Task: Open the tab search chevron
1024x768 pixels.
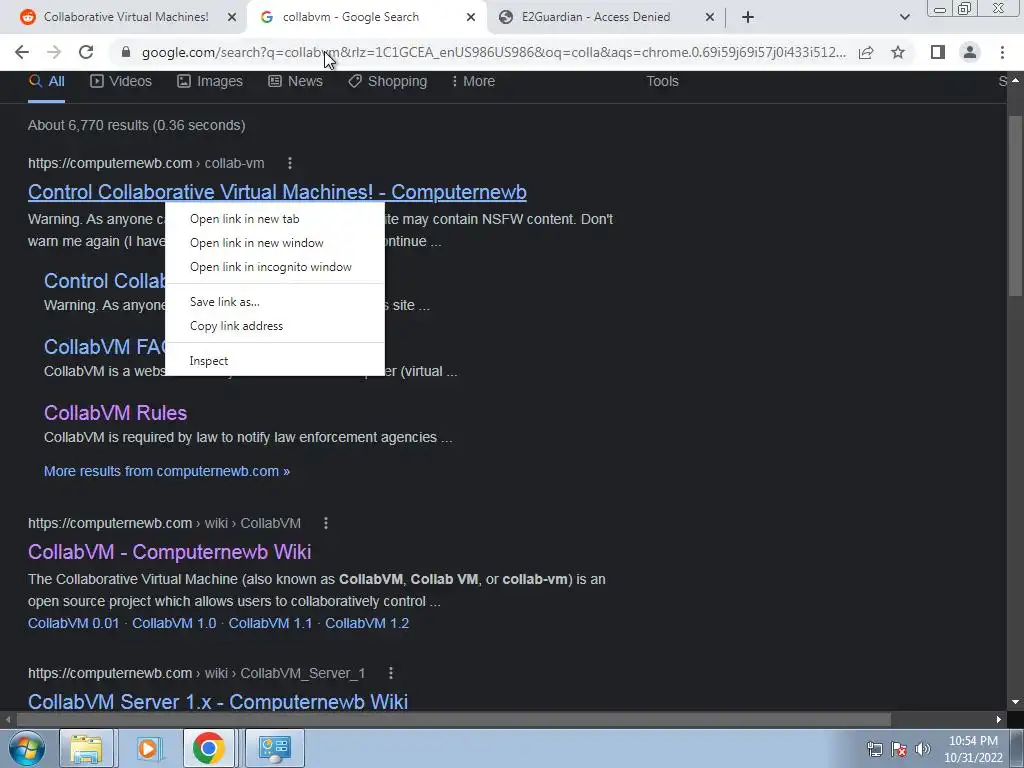Action: tap(904, 17)
